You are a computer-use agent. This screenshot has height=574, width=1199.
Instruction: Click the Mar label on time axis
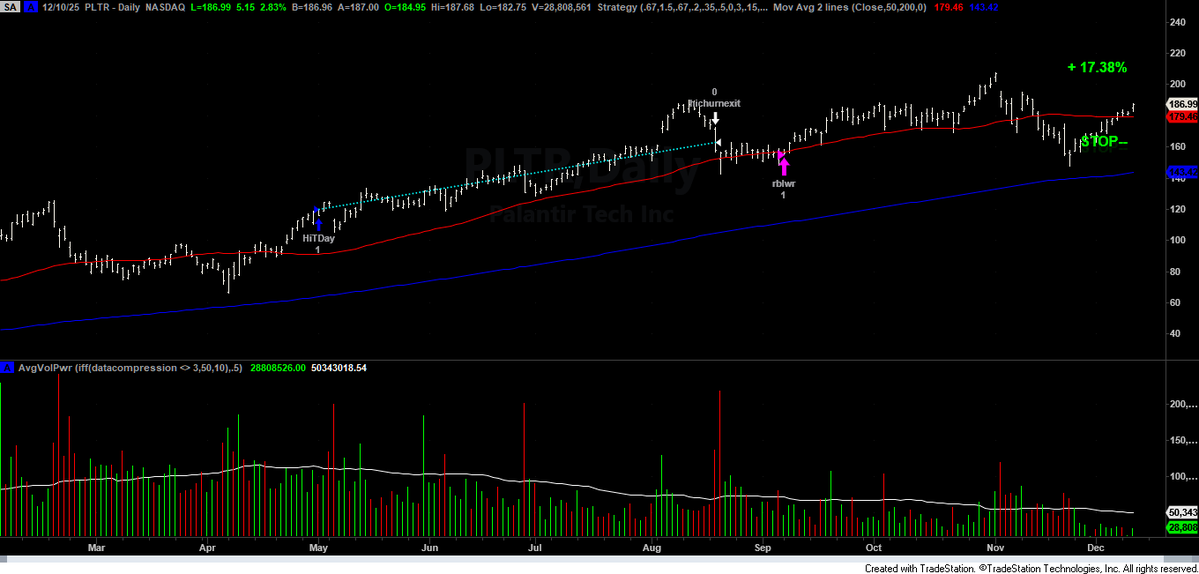pos(96,548)
